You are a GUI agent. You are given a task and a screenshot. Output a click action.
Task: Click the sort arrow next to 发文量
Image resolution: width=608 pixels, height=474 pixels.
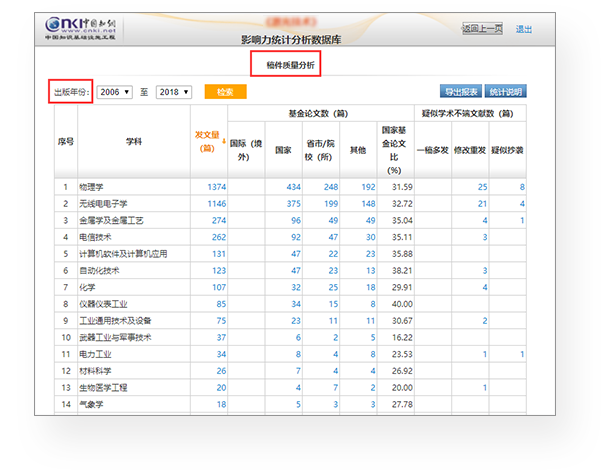[224, 142]
